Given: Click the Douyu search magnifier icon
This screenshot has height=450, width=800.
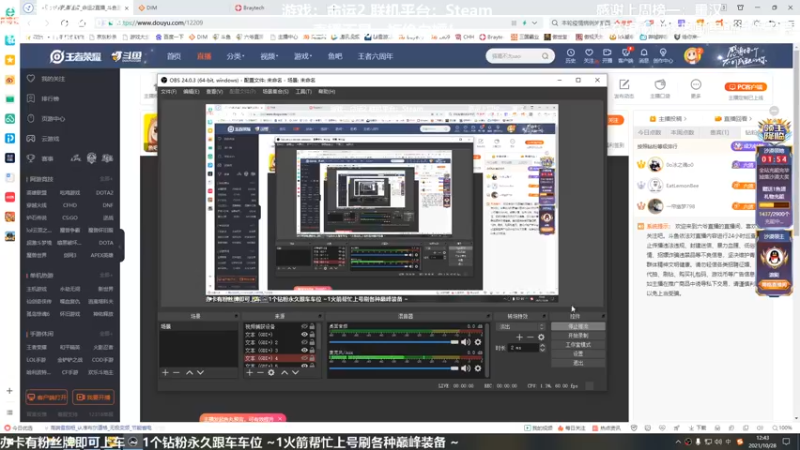Looking at the screenshot, I should click(x=545, y=56).
